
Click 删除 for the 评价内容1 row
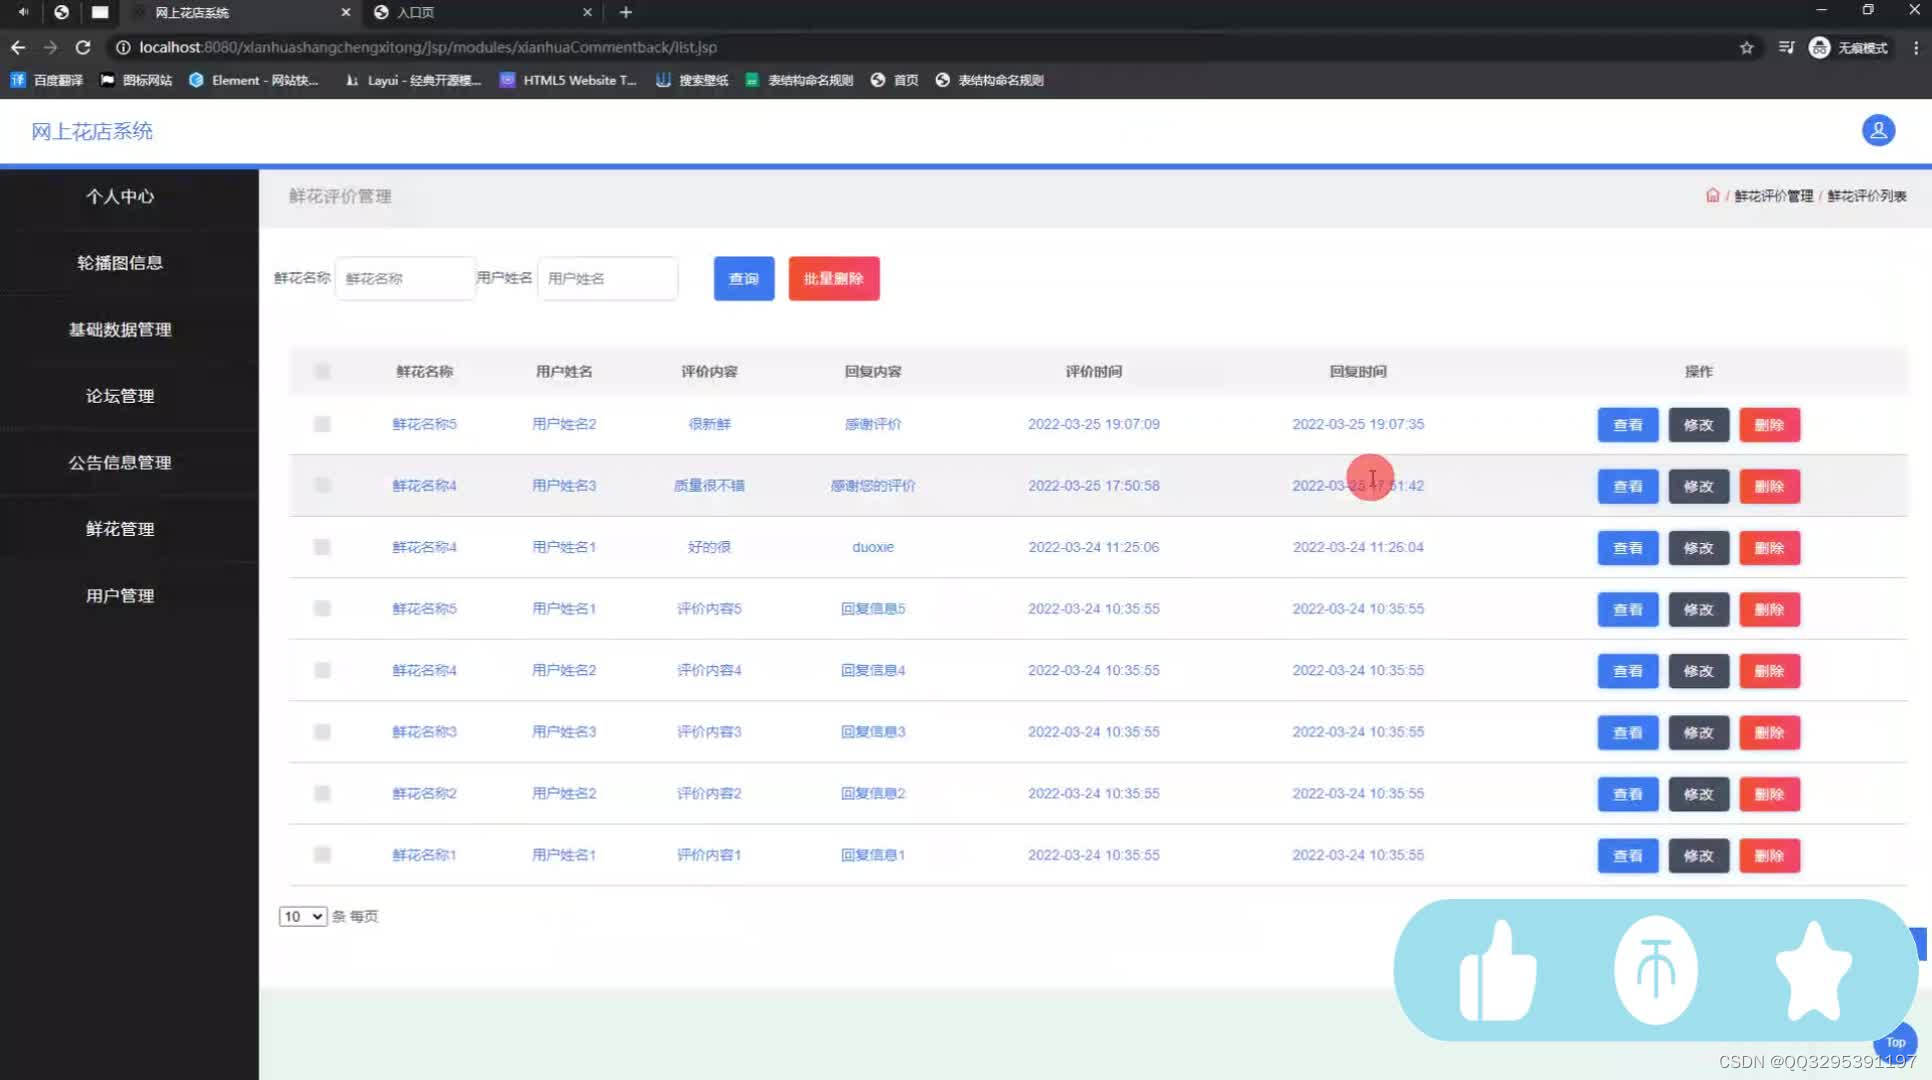(x=1769, y=856)
